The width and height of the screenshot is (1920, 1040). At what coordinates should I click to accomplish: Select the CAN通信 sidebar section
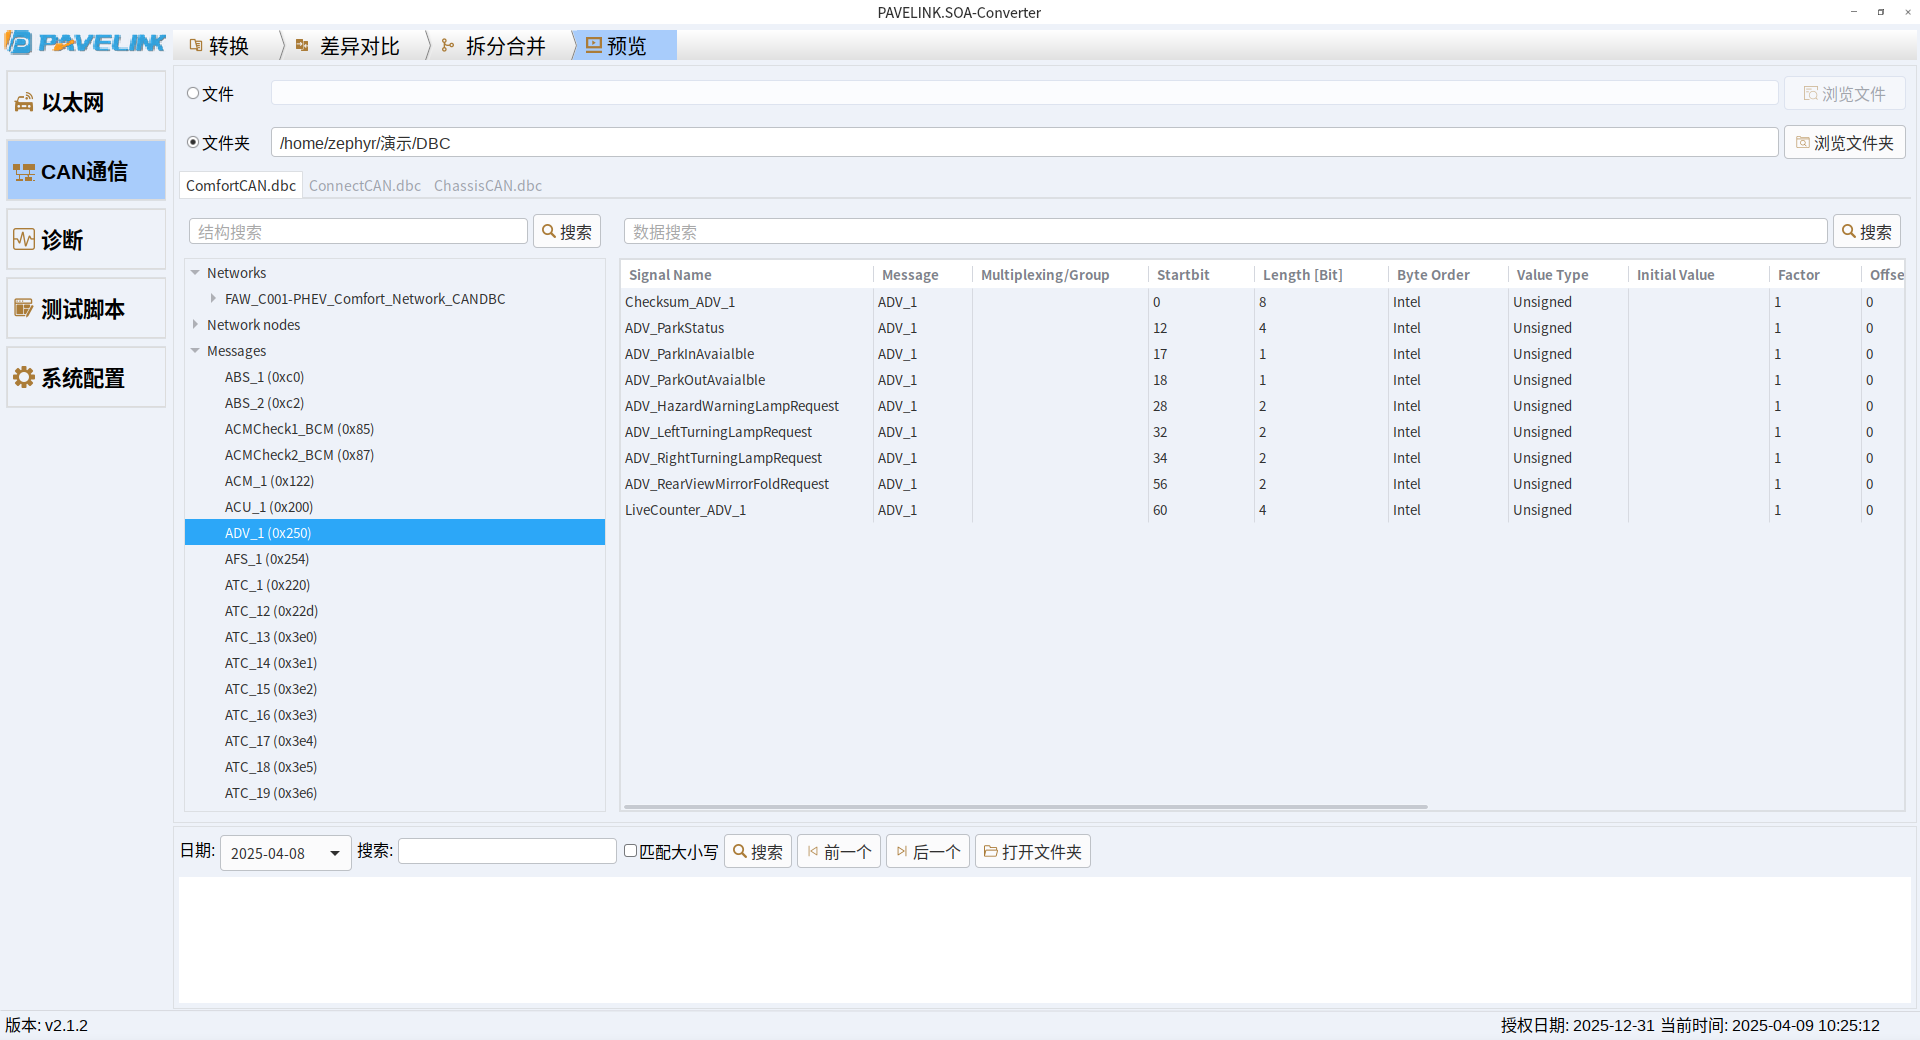(86, 171)
